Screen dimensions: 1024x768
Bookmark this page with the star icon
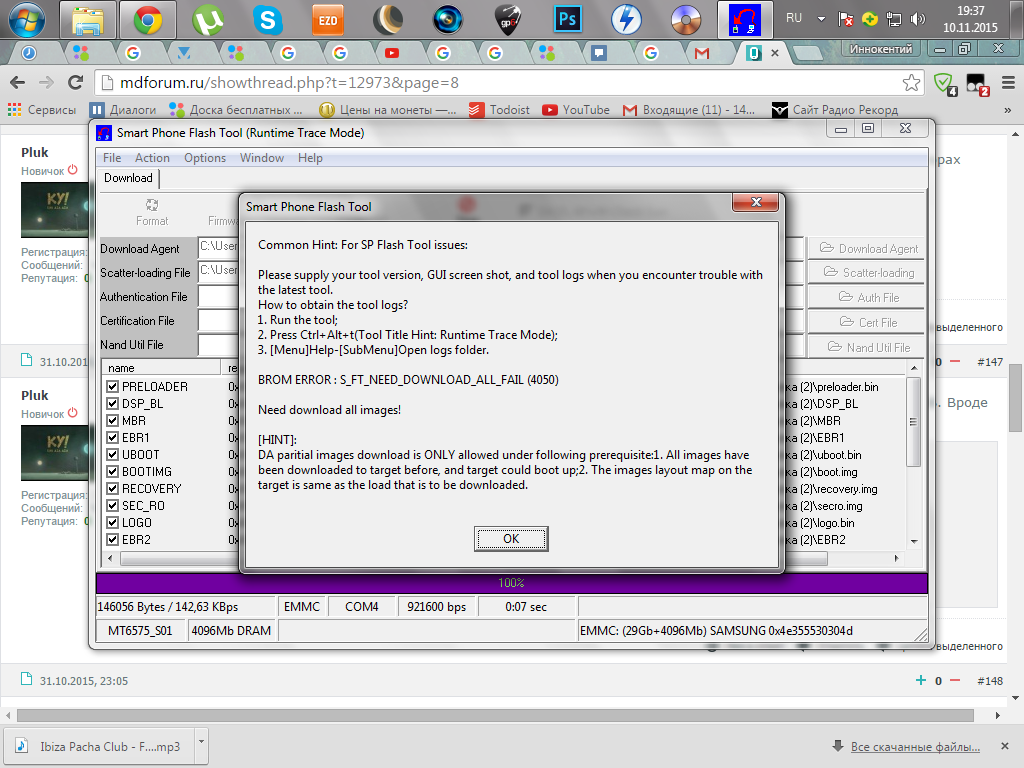(x=911, y=83)
